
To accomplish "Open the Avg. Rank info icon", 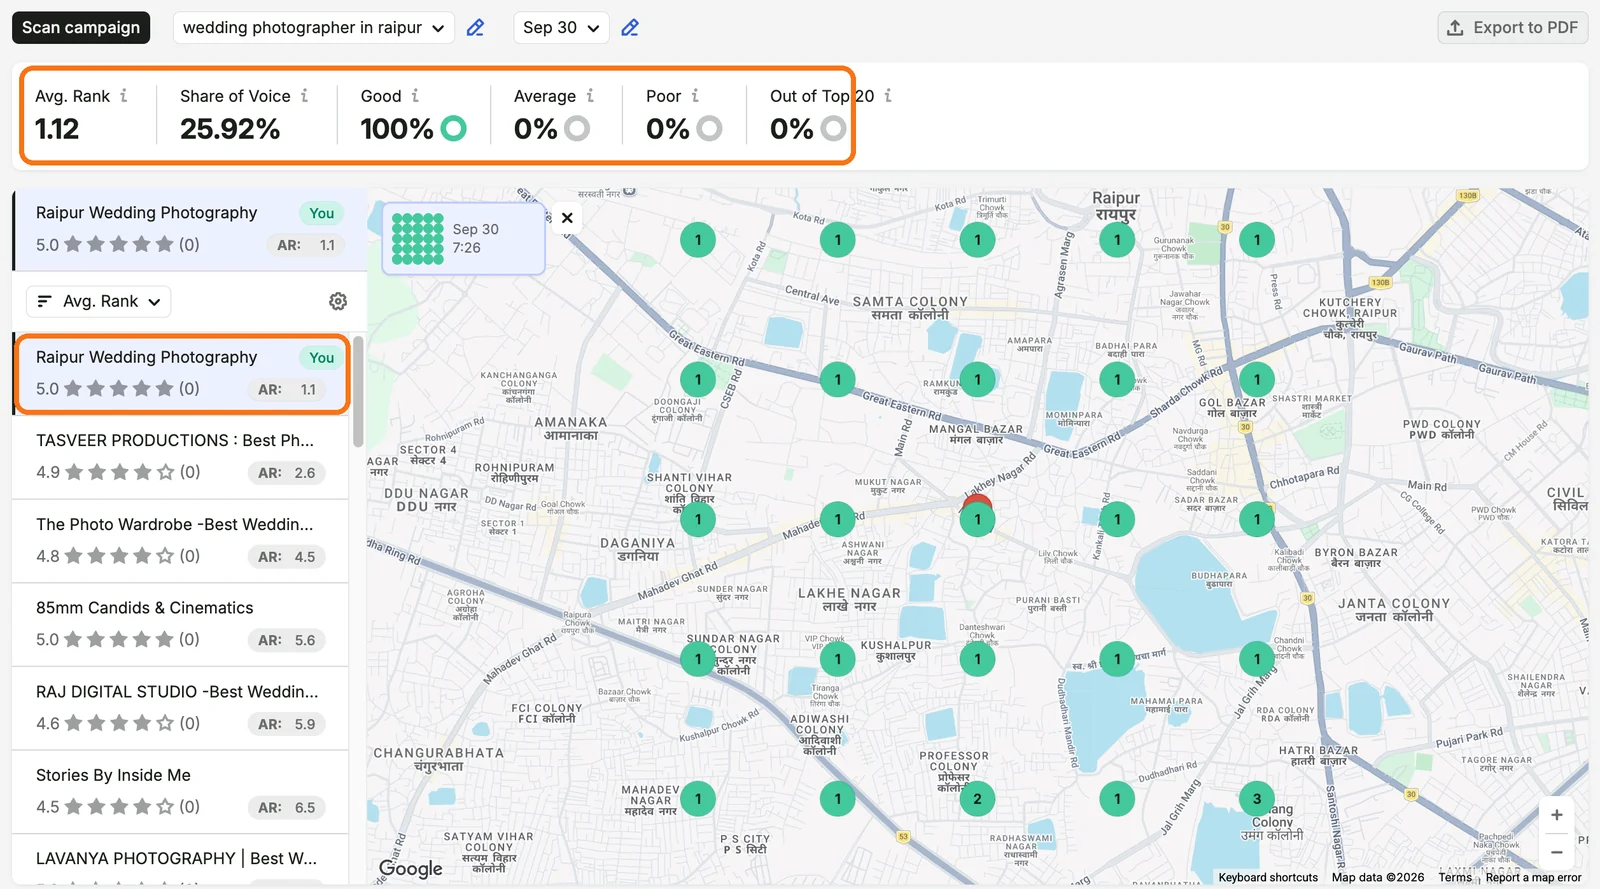I will [x=124, y=96].
